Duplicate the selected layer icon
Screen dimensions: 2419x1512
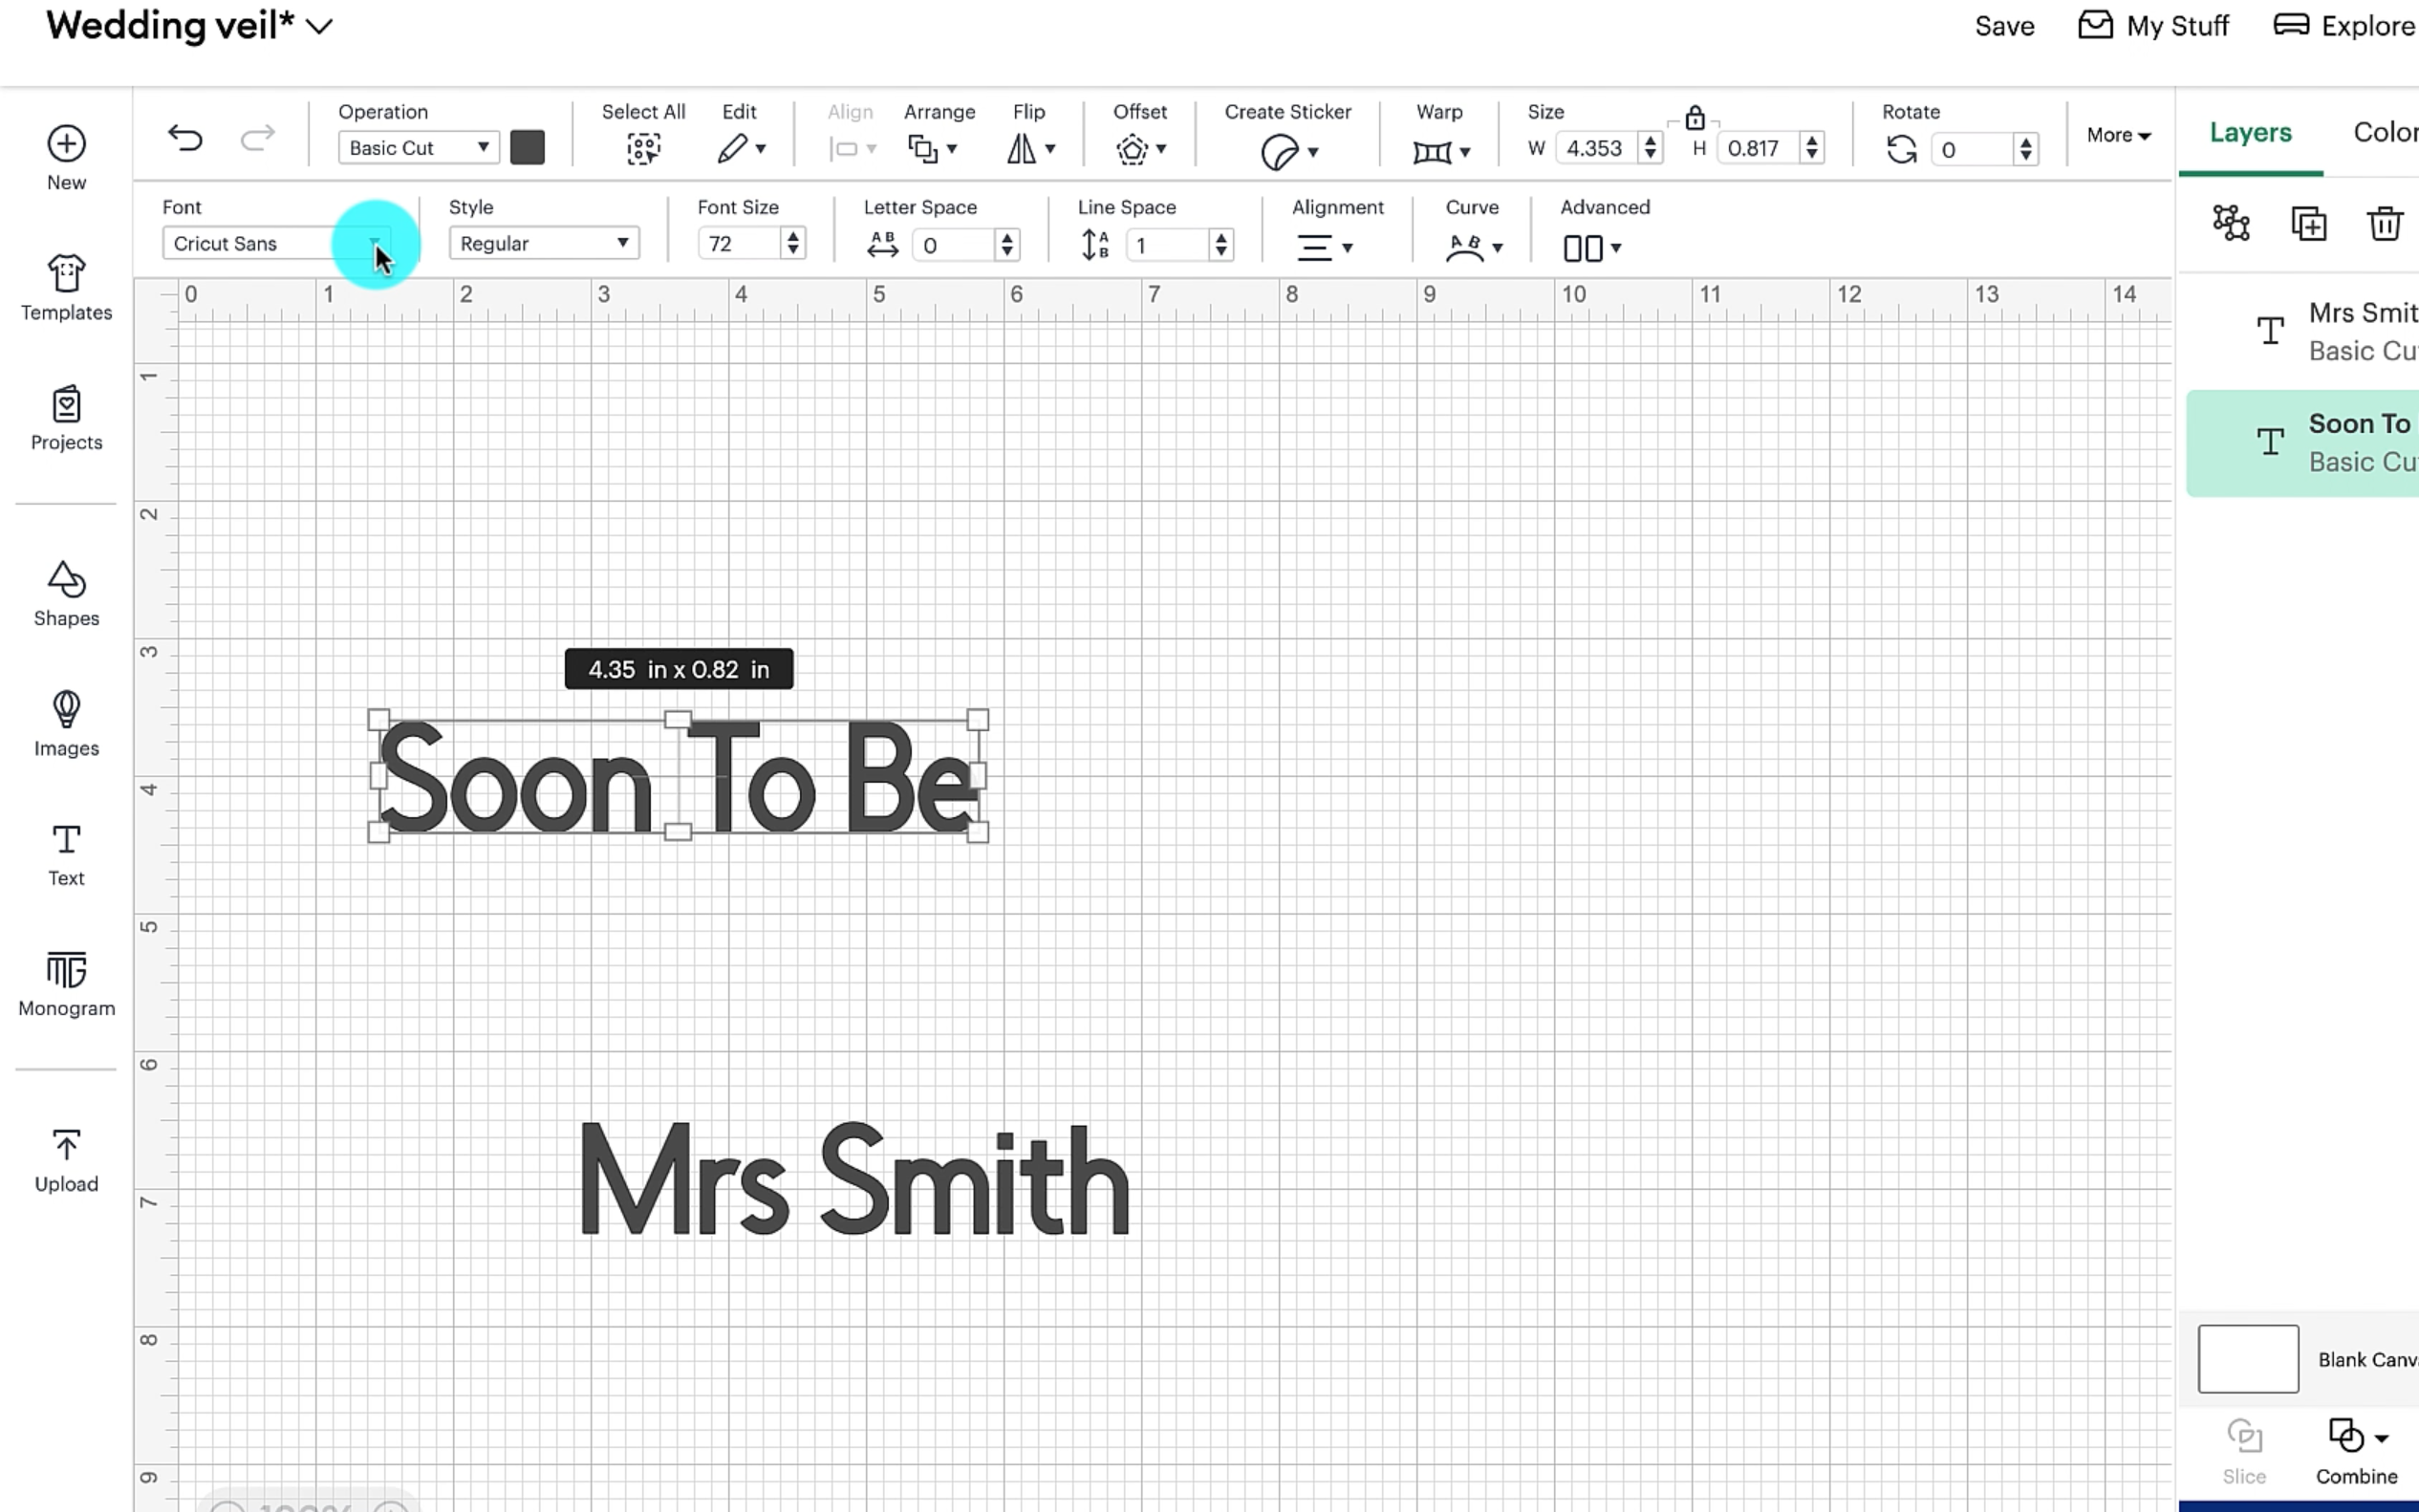(x=2308, y=223)
